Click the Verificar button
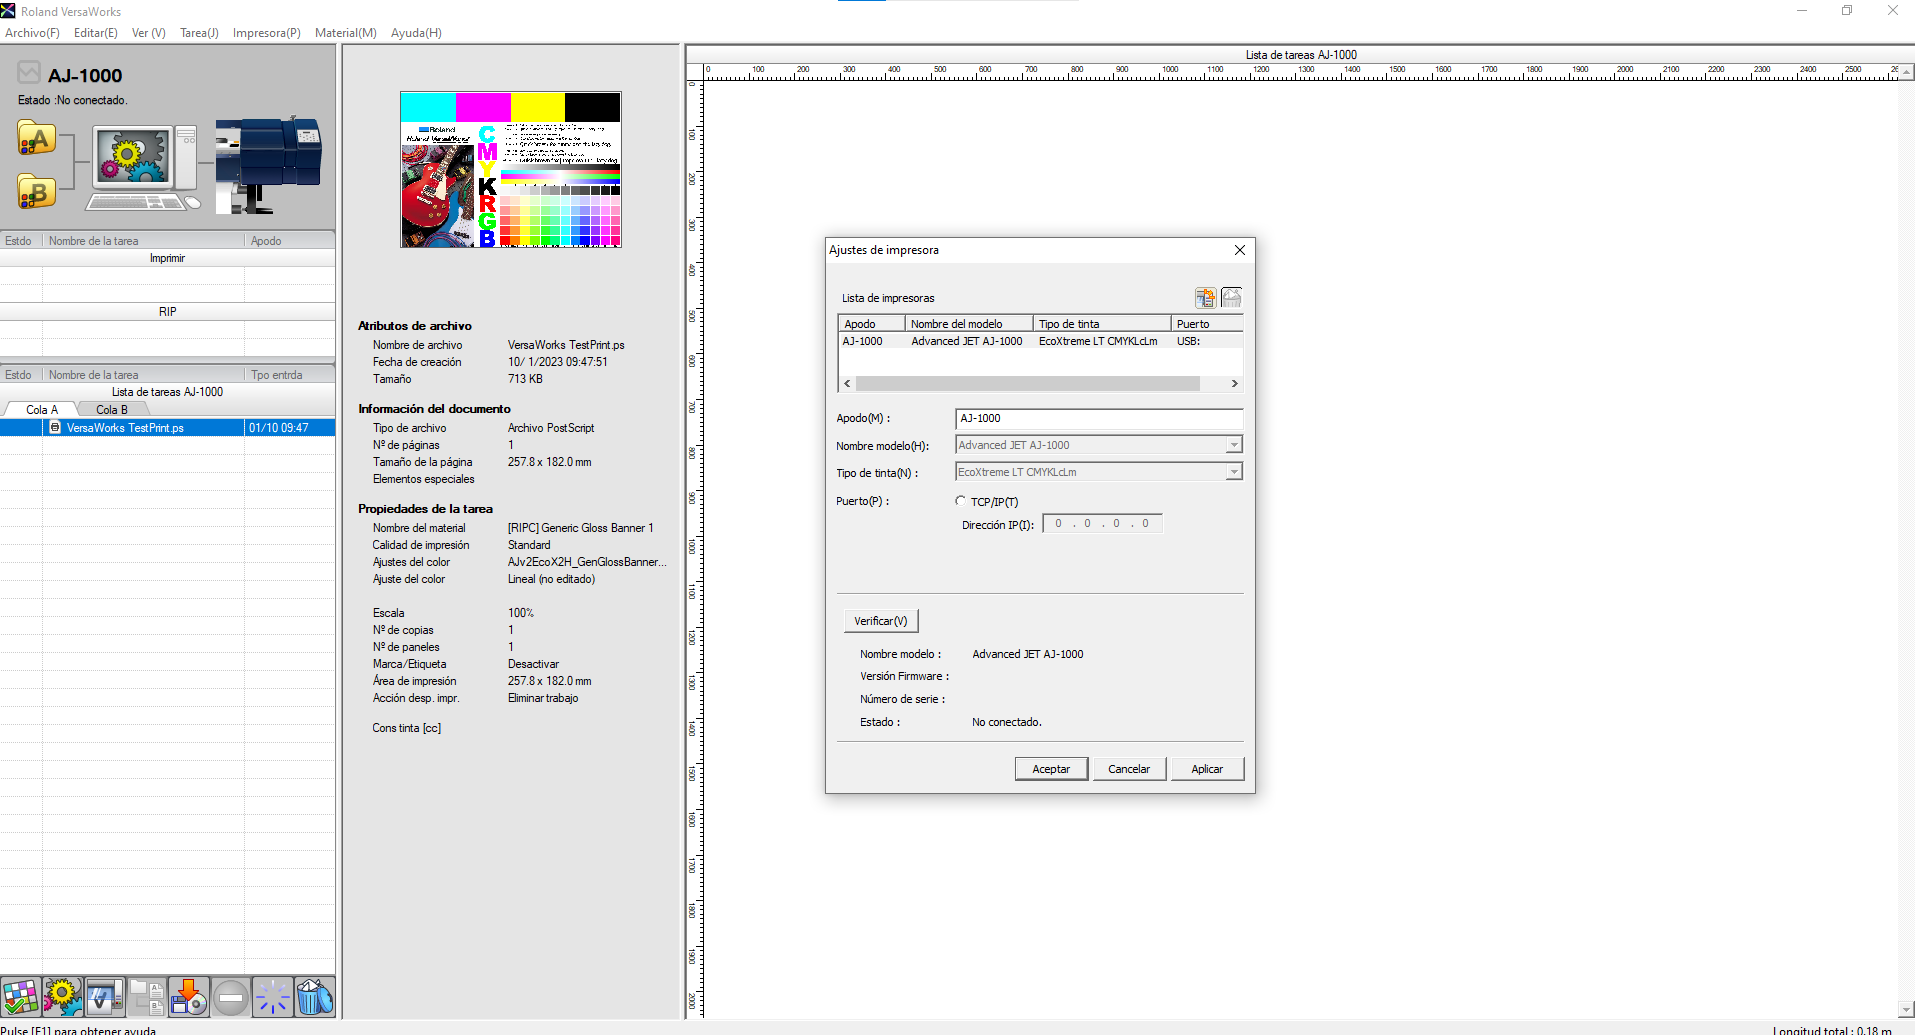Viewport: 1915px width, 1035px height. tap(881, 621)
